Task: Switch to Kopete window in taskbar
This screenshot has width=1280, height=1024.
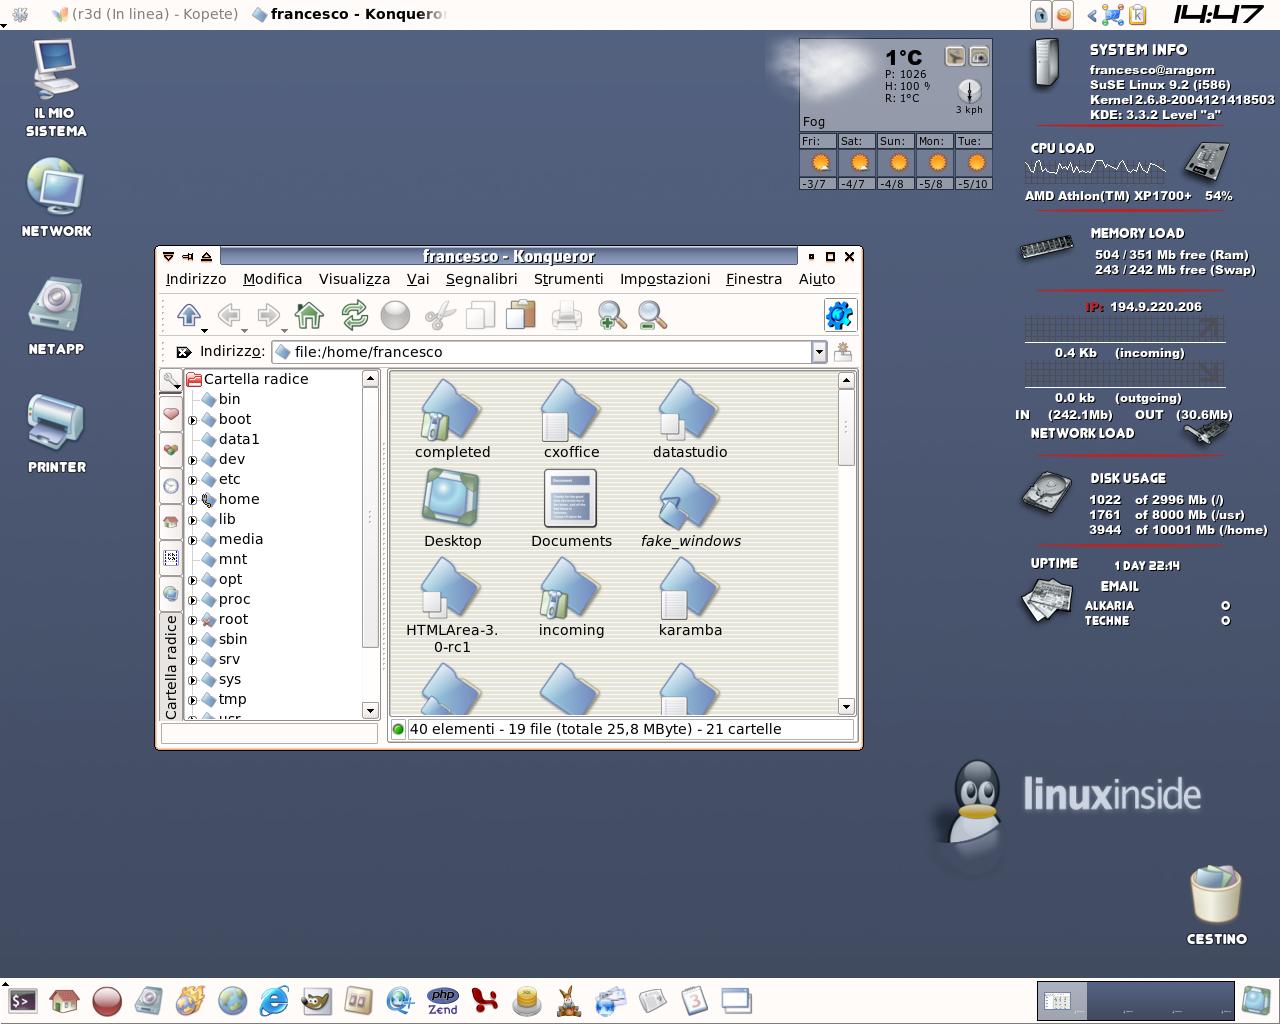Action: 146,14
